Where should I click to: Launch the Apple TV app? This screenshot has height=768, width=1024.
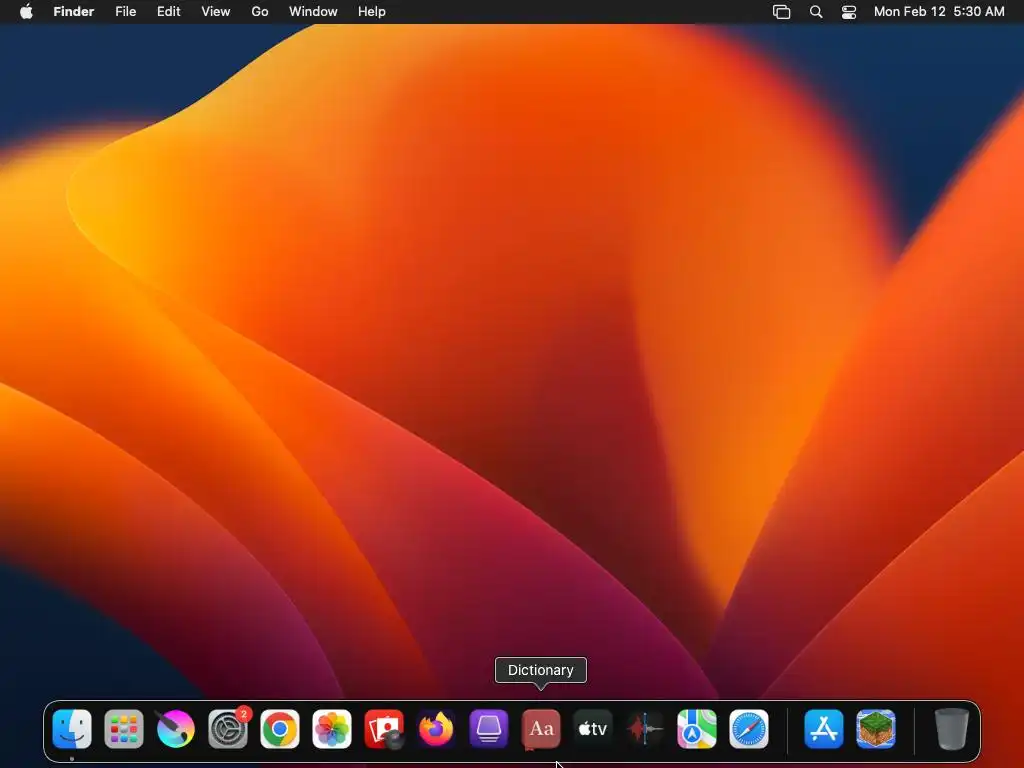pos(593,729)
